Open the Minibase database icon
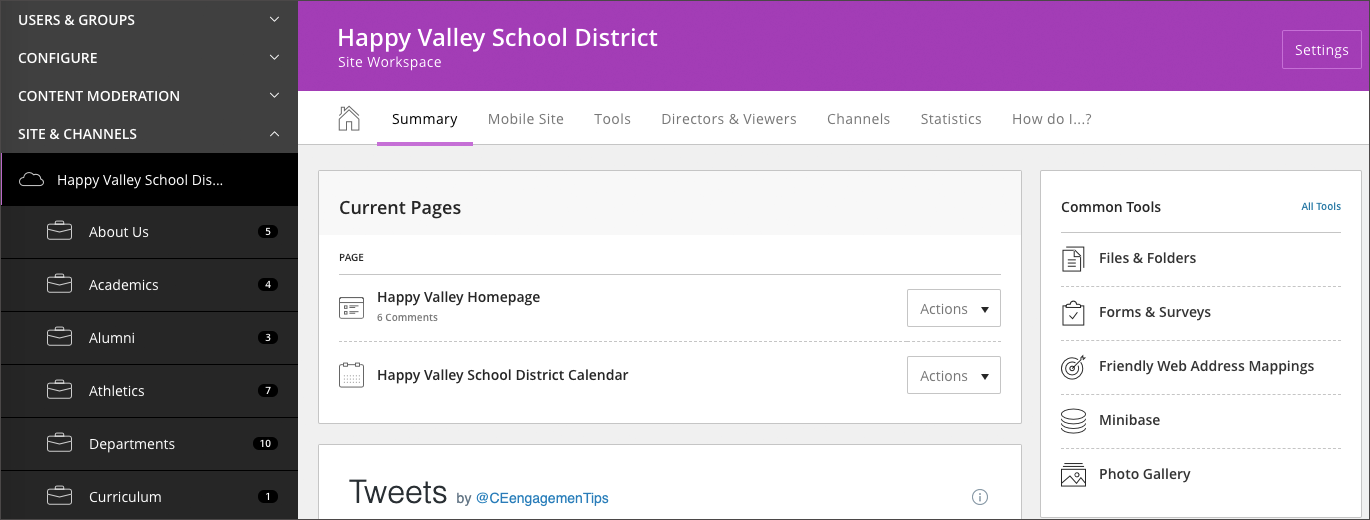The width and height of the screenshot is (1370, 520). tap(1073, 421)
